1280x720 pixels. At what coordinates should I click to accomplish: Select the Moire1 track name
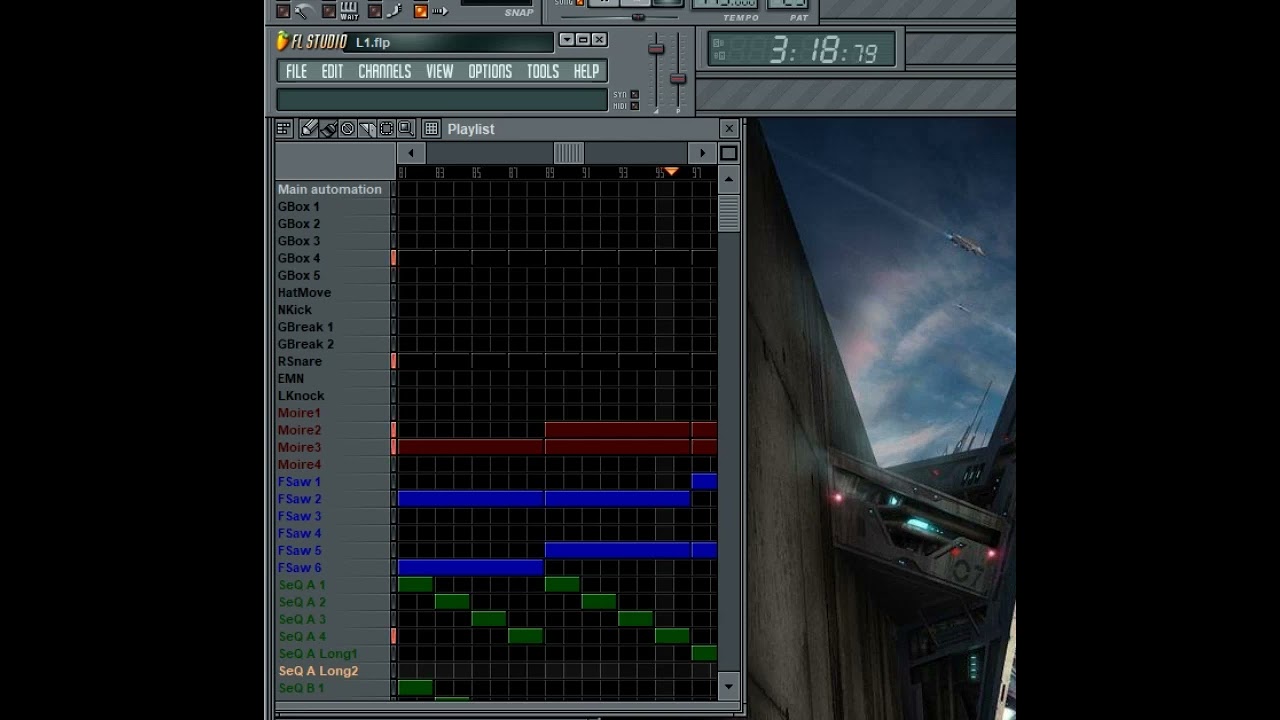click(x=299, y=413)
